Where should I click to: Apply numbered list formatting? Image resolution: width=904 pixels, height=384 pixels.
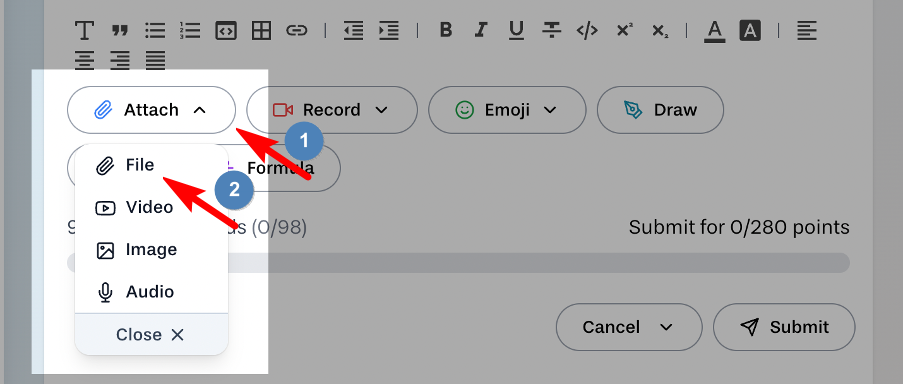[190, 31]
